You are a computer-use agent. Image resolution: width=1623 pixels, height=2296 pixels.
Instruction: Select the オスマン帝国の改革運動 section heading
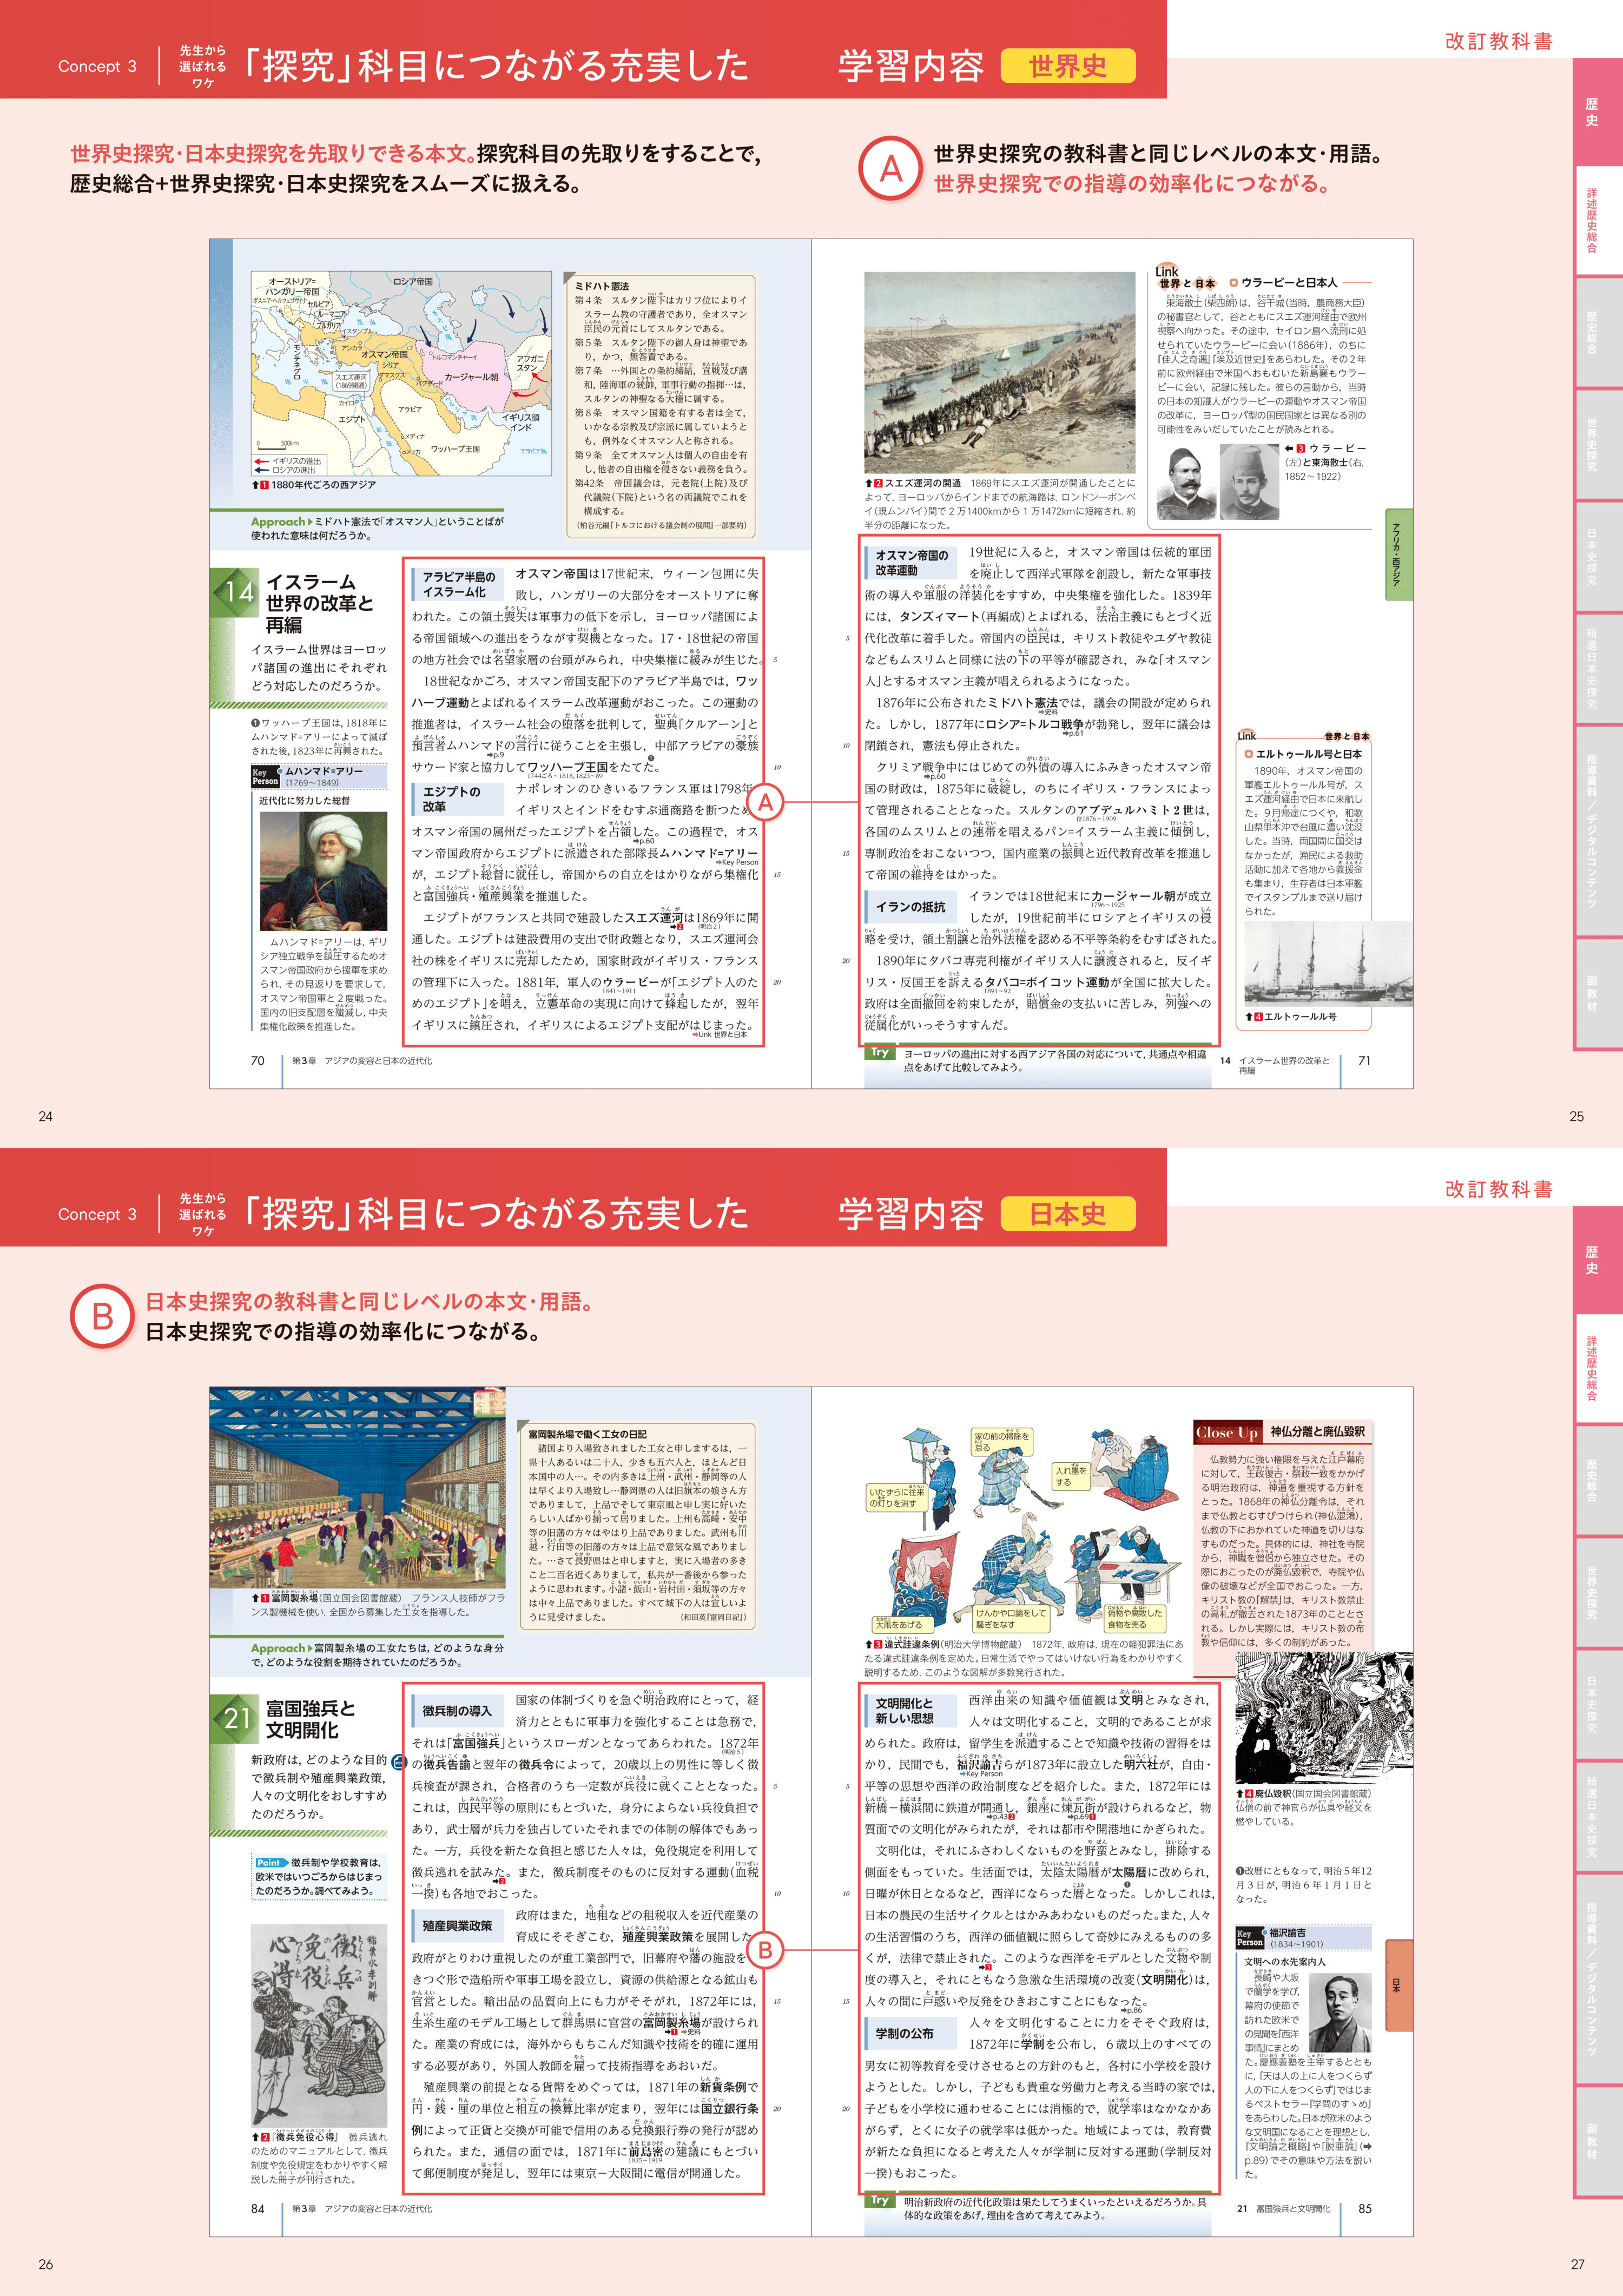pyautogui.click(x=912, y=562)
